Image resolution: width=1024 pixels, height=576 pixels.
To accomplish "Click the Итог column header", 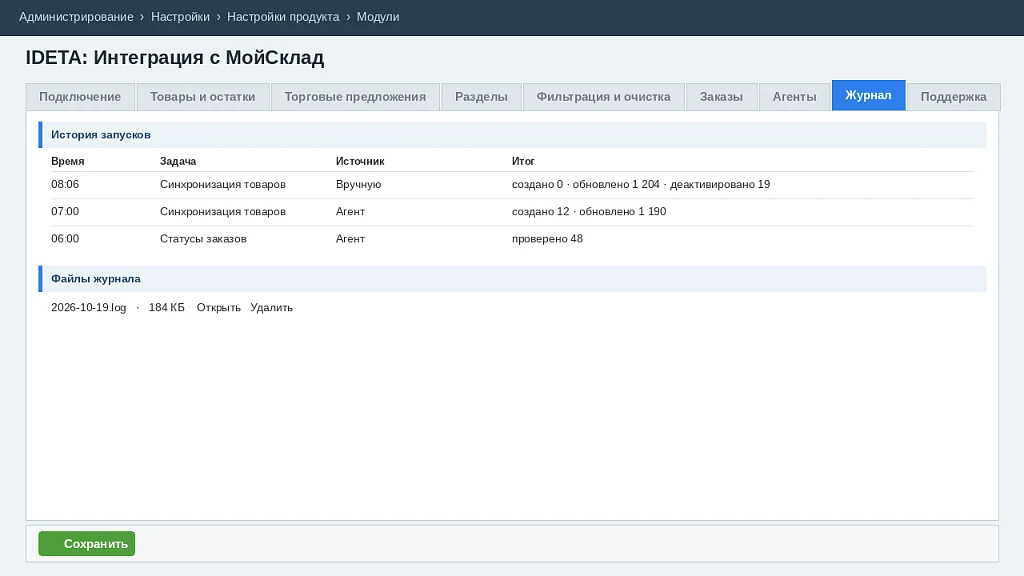I will [x=523, y=161].
